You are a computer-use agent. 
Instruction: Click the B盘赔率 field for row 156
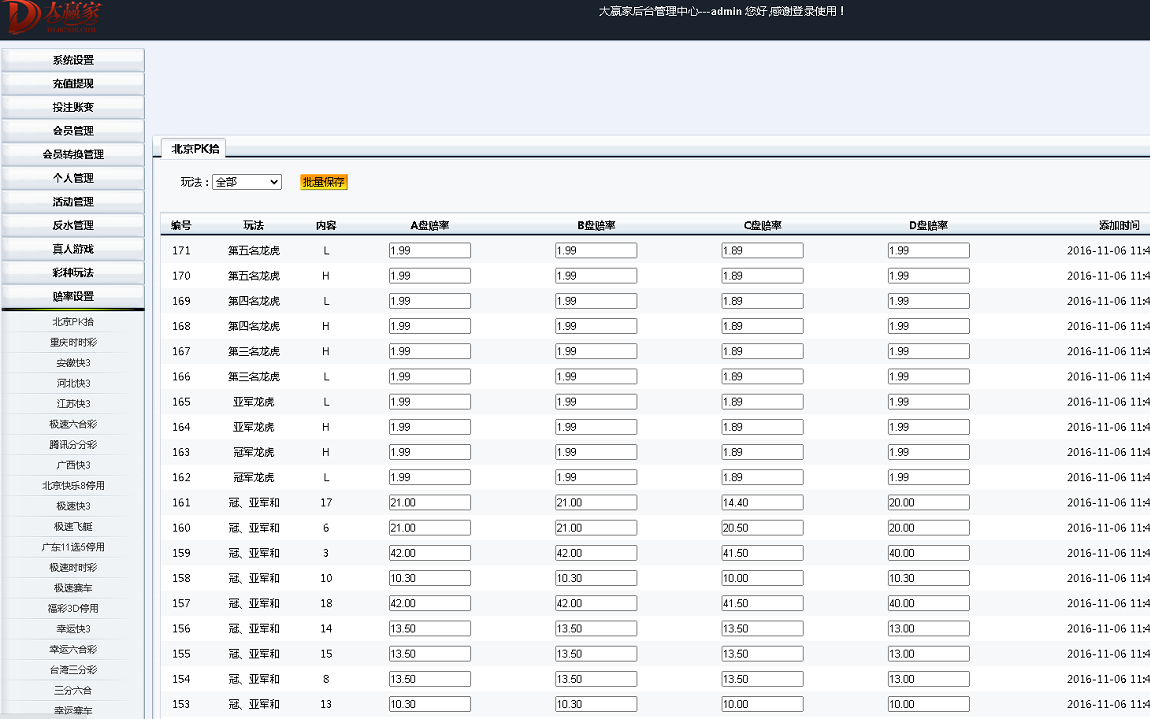click(x=595, y=628)
